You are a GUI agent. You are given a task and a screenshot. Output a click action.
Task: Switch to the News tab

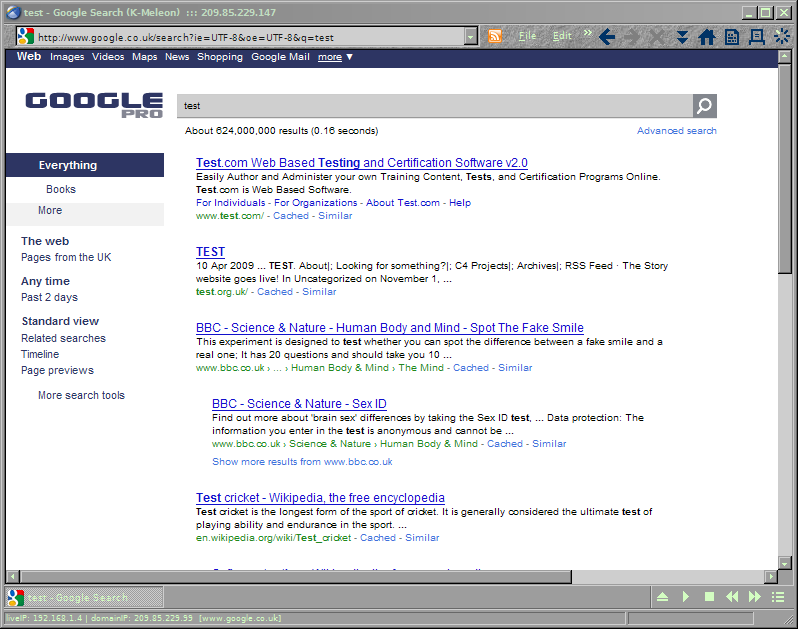(x=177, y=57)
